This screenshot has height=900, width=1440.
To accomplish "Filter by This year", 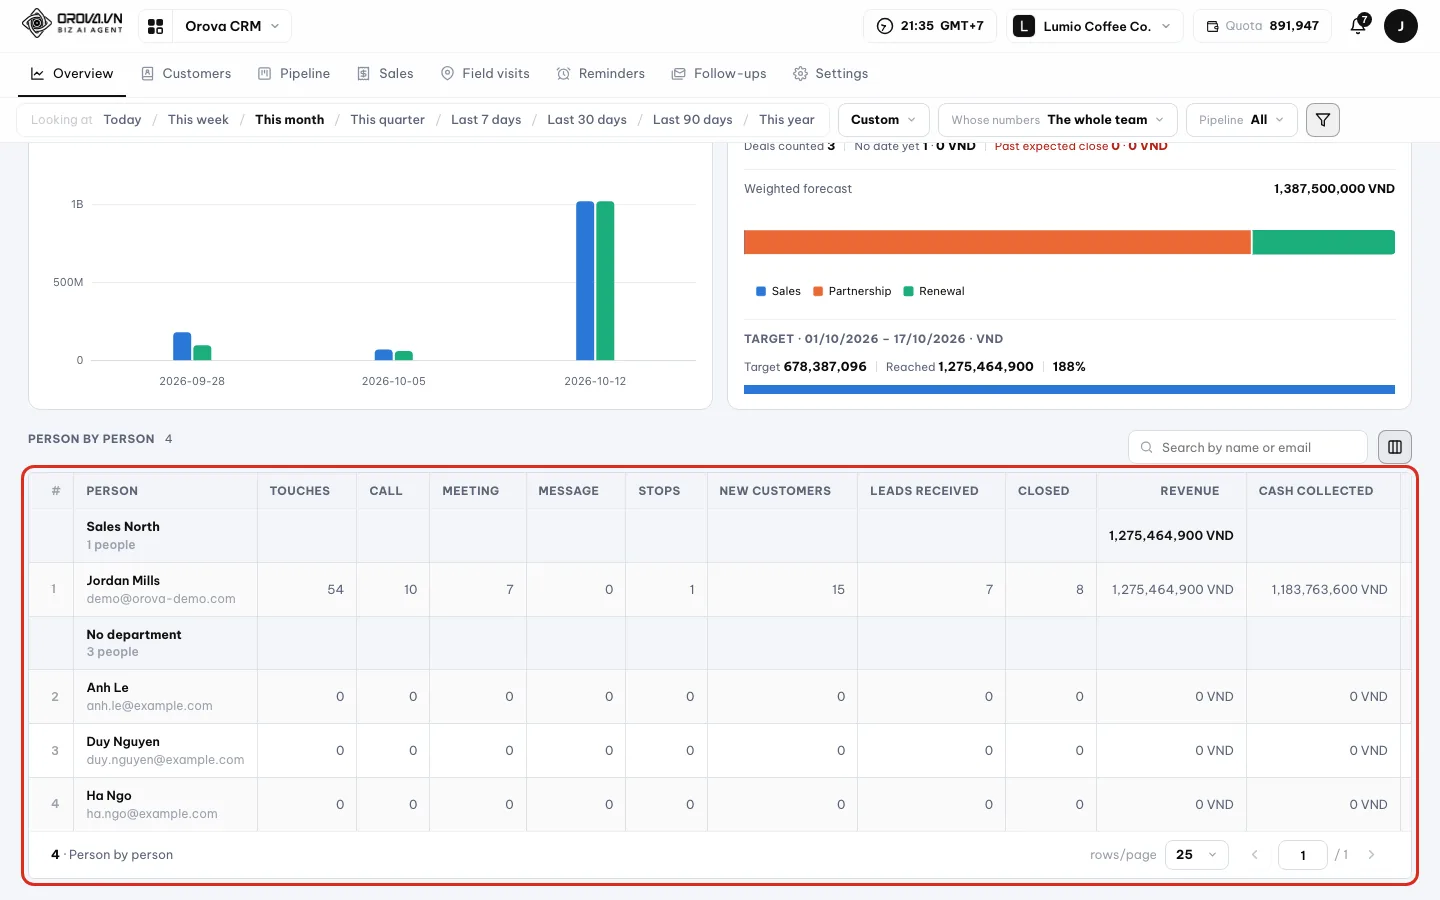I will (787, 120).
